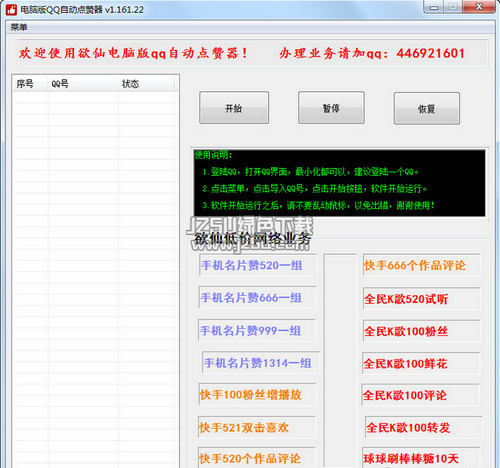The height and width of the screenshot is (468, 500).
Task: Click the 开始 button
Action: click(234, 108)
